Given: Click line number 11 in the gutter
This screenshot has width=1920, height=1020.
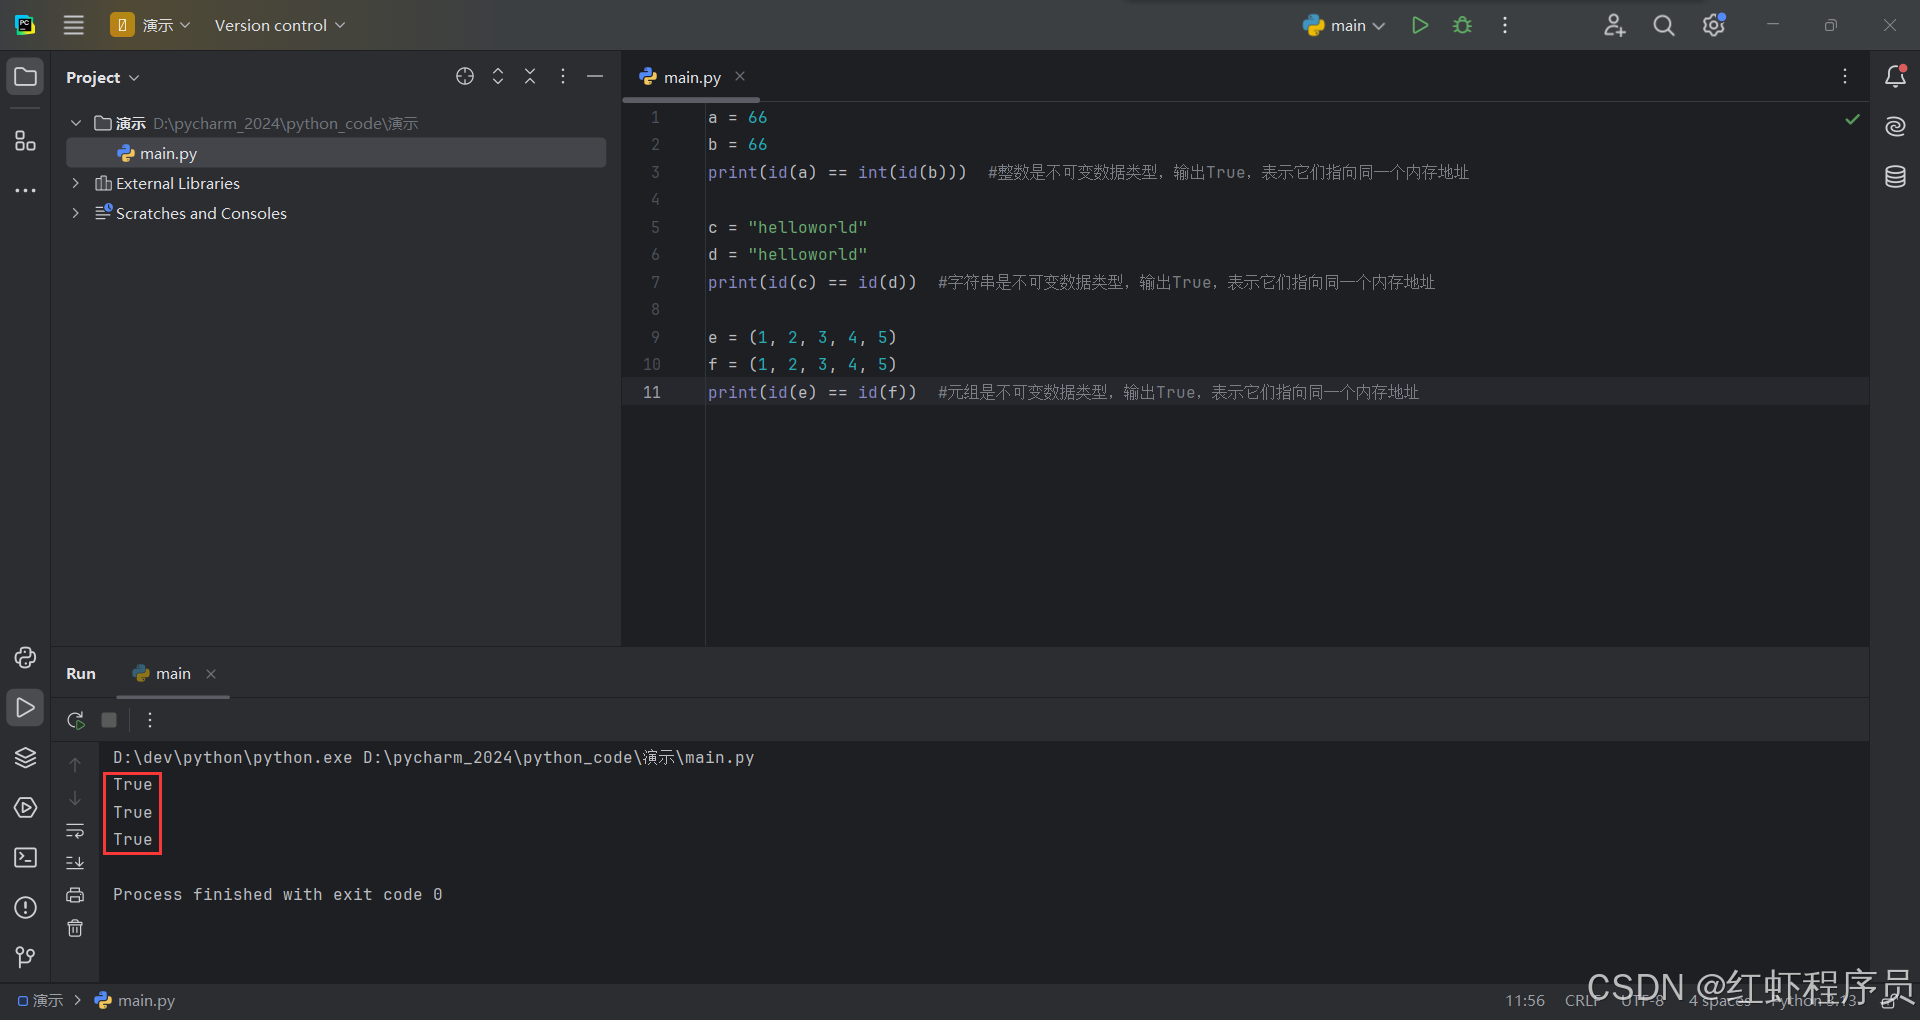Looking at the screenshot, I should [652, 392].
